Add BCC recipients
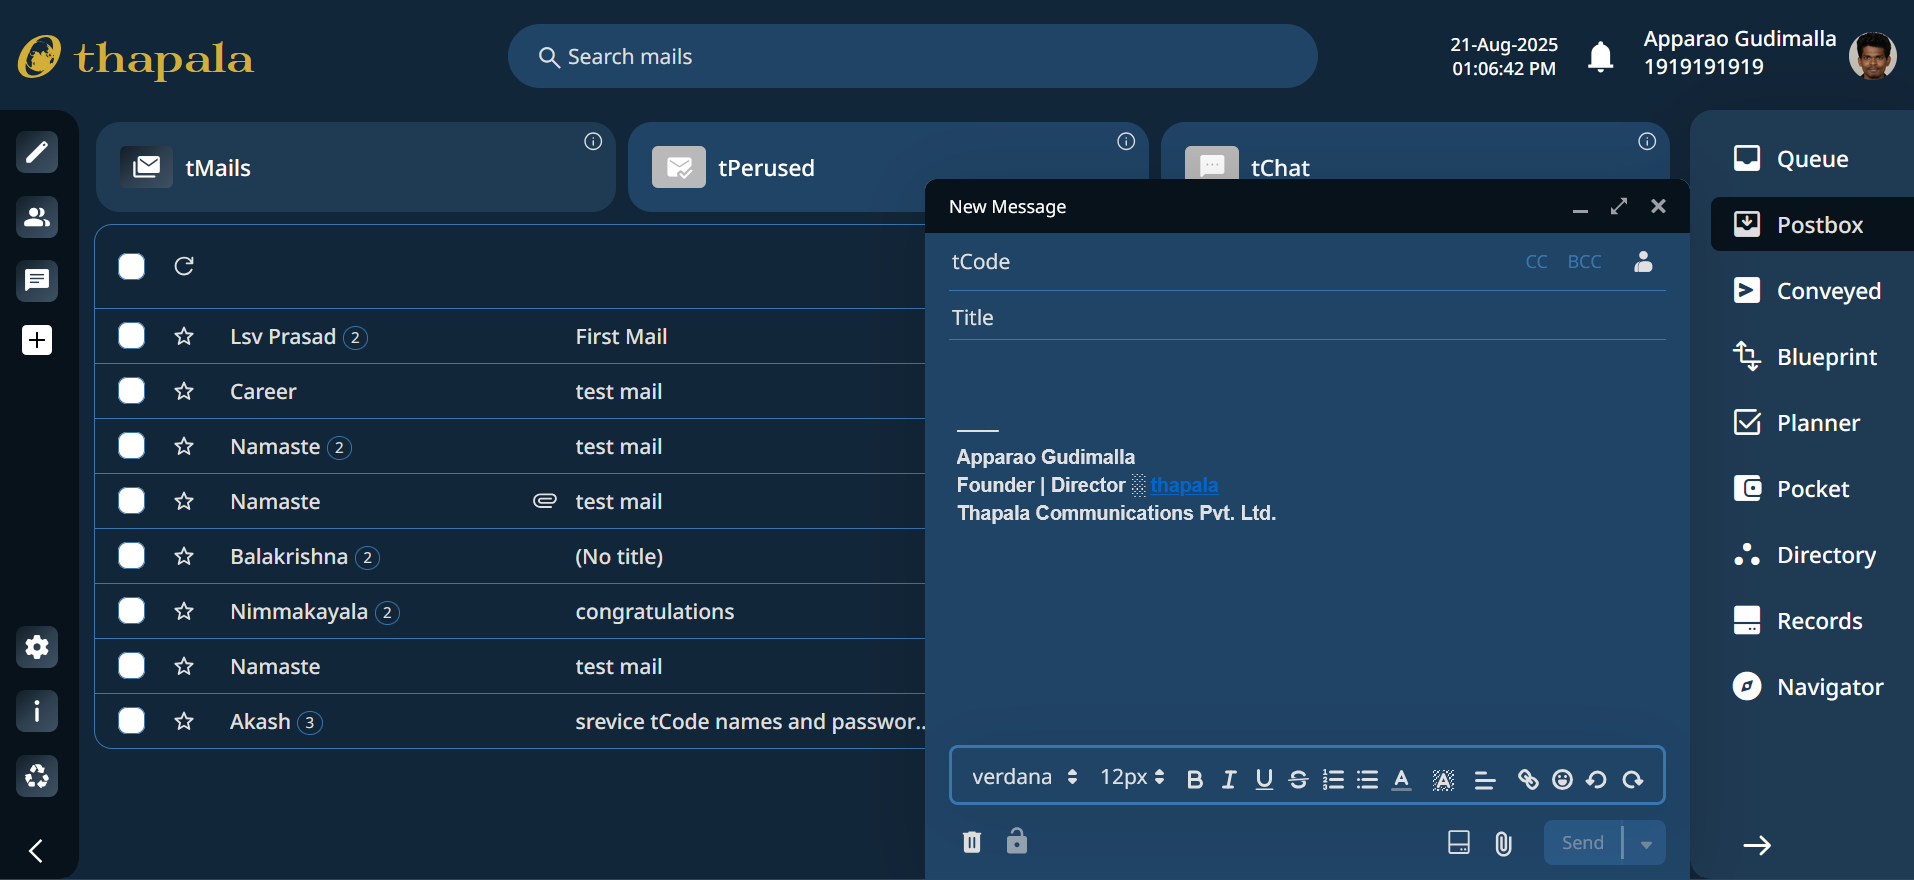The image size is (1914, 880). click(1584, 262)
